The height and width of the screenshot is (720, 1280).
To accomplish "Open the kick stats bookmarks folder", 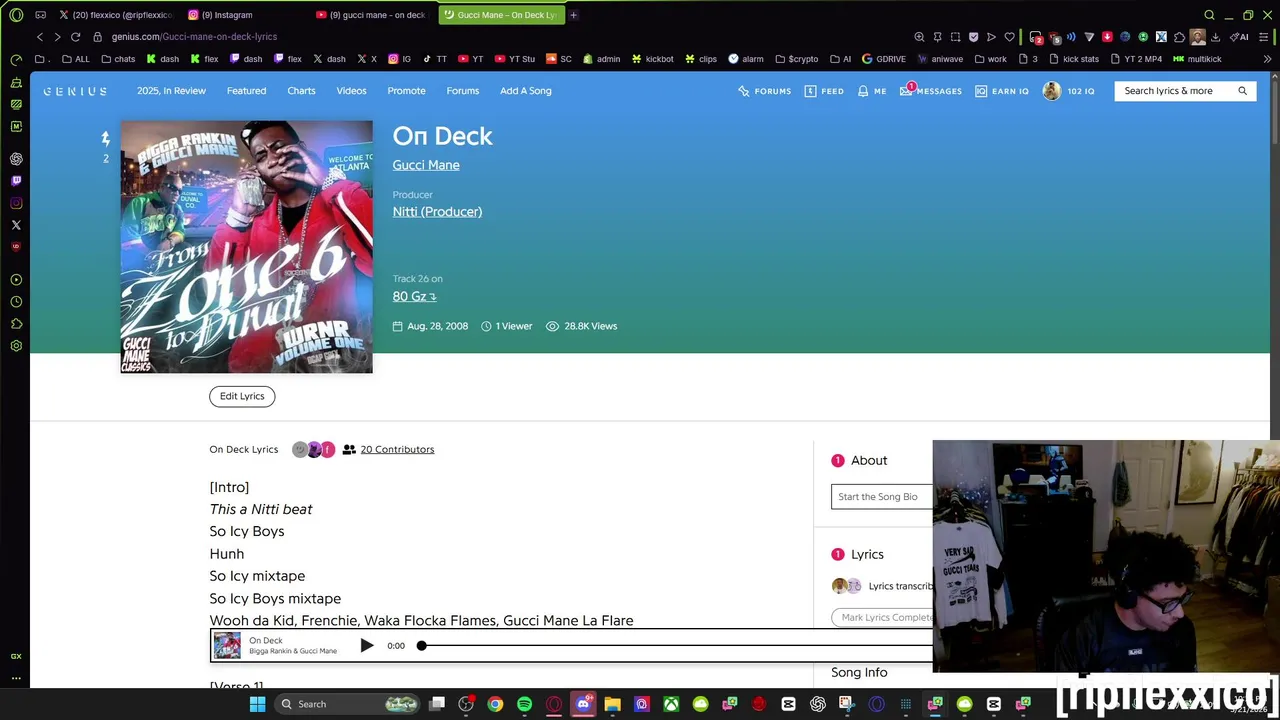I will click(x=1074, y=59).
